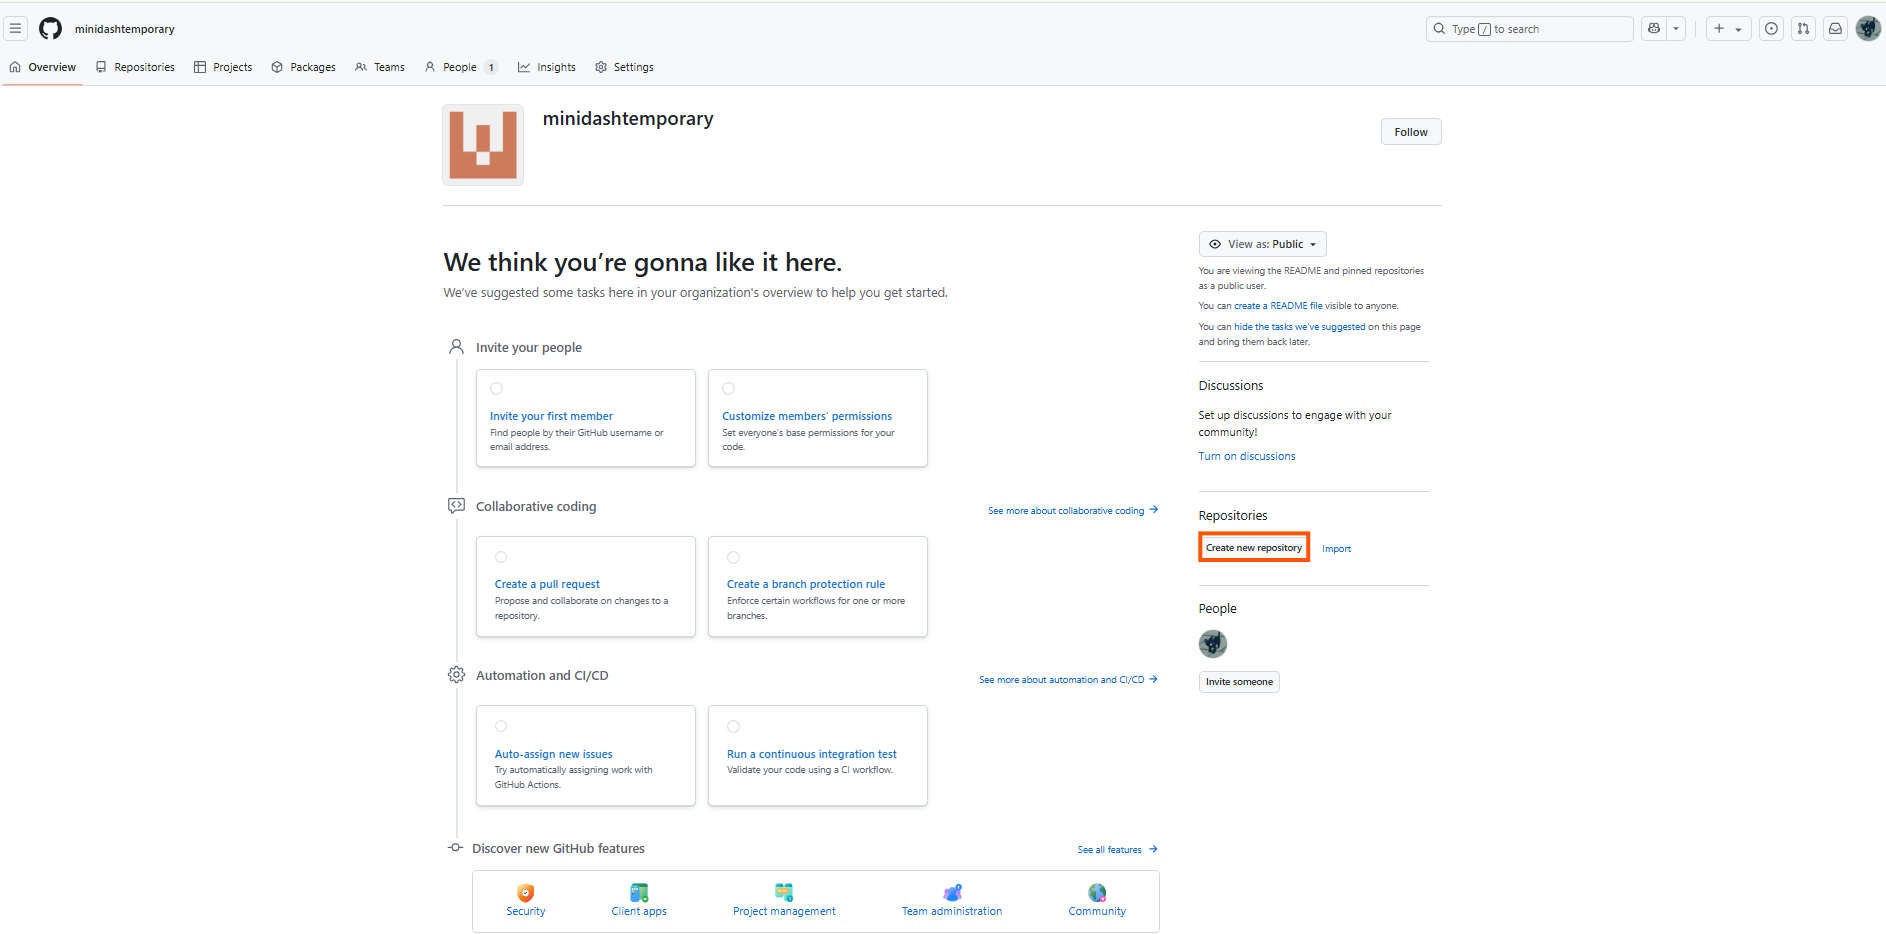
Task: Click the Community globe icon
Action: coord(1097,892)
